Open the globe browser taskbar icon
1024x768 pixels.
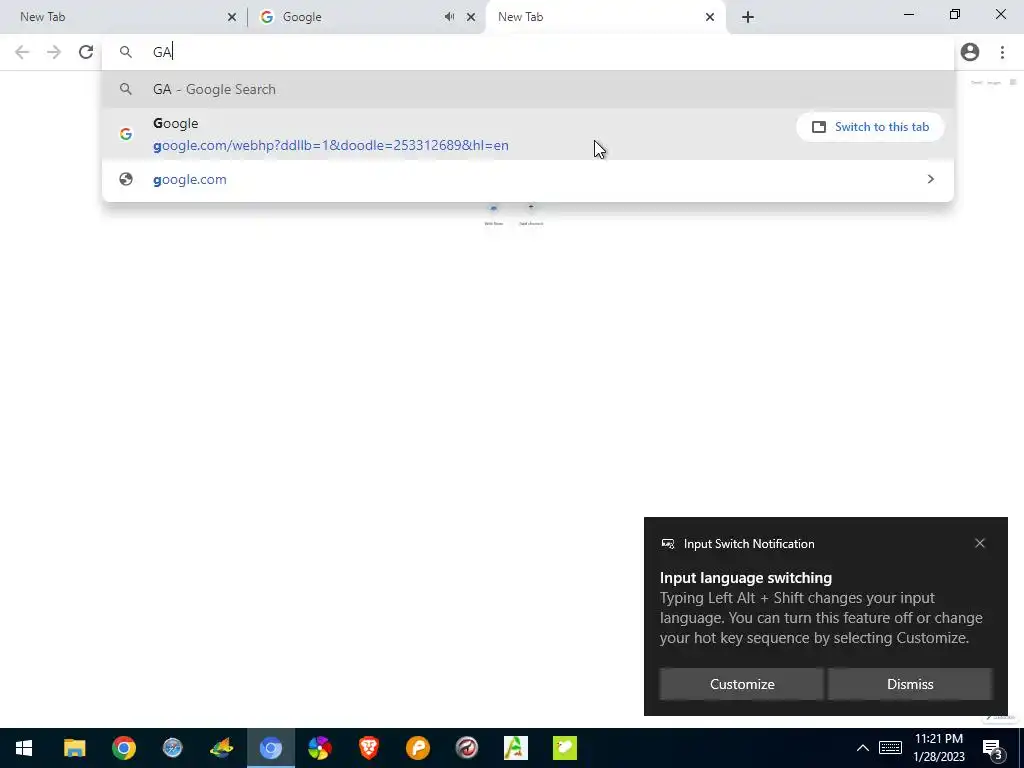pyautogui.click(x=172, y=748)
